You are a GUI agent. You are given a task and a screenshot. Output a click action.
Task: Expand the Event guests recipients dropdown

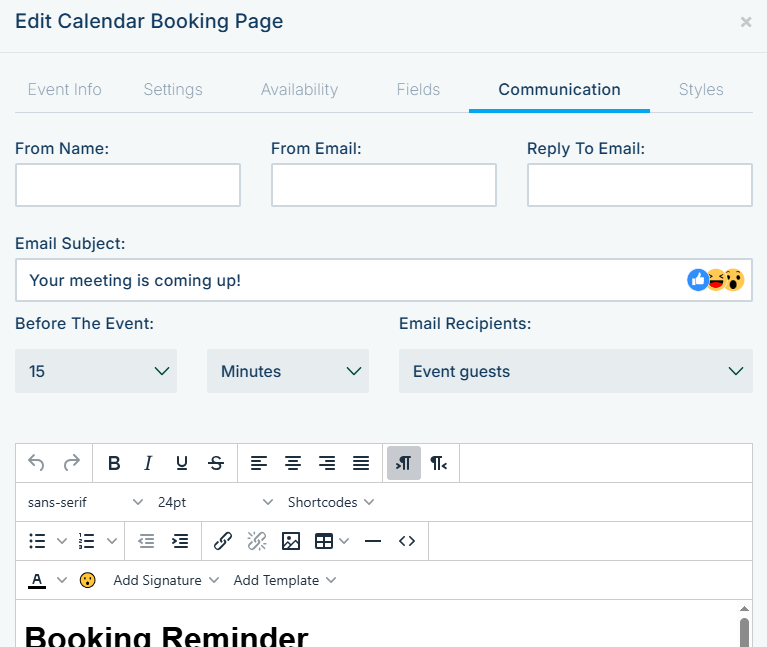576,371
